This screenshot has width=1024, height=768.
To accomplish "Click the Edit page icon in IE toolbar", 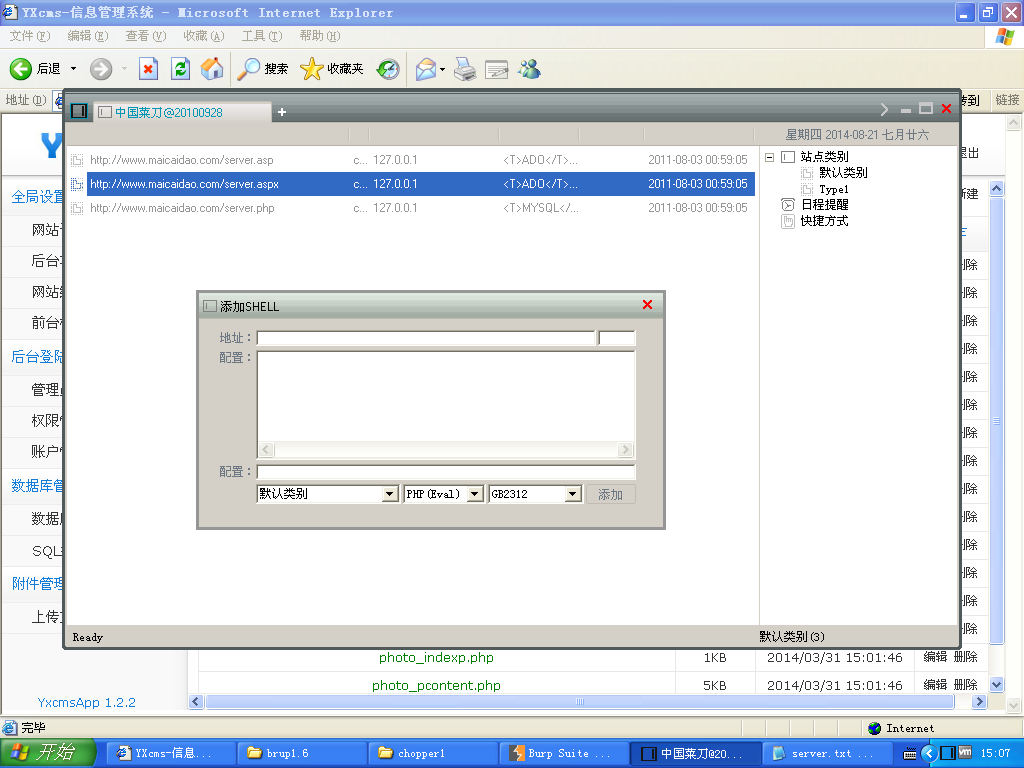I will coord(496,69).
